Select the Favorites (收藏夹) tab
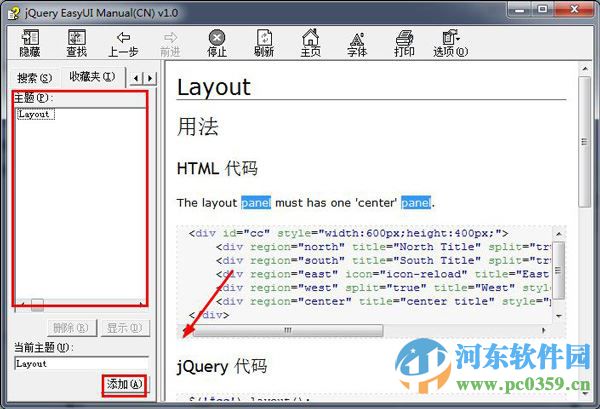 (x=92, y=77)
